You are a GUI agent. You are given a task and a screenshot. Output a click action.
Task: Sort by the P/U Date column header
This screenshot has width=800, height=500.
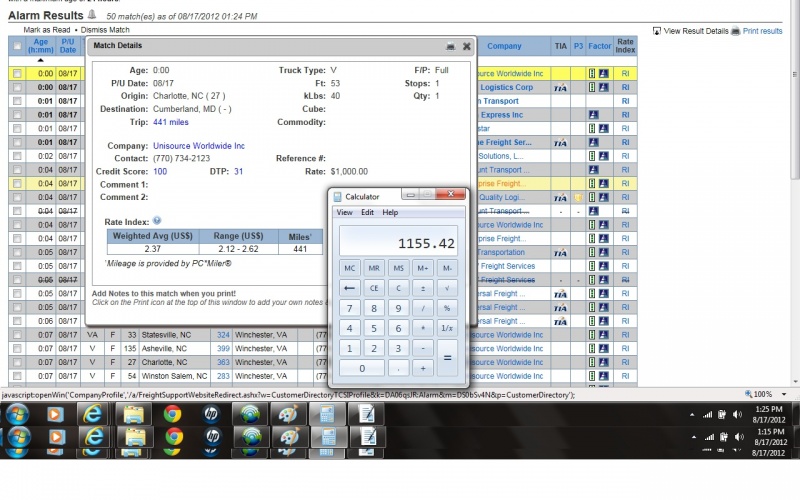tap(68, 46)
